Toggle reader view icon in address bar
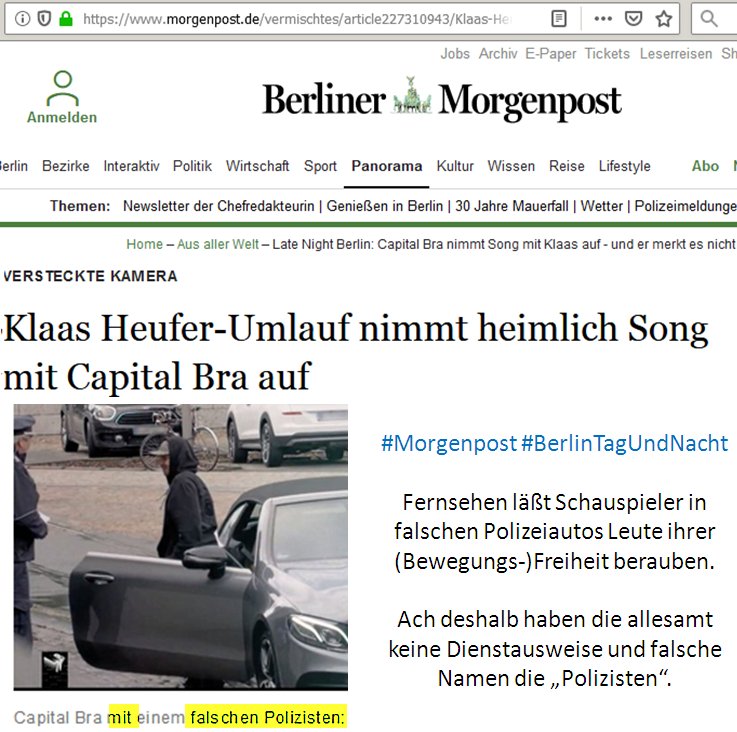The image size is (737, 732). click(558, 19)
